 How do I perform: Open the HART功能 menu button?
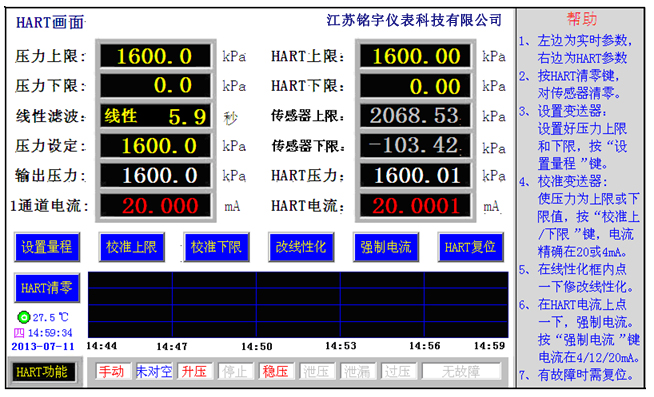coord(42,372)
